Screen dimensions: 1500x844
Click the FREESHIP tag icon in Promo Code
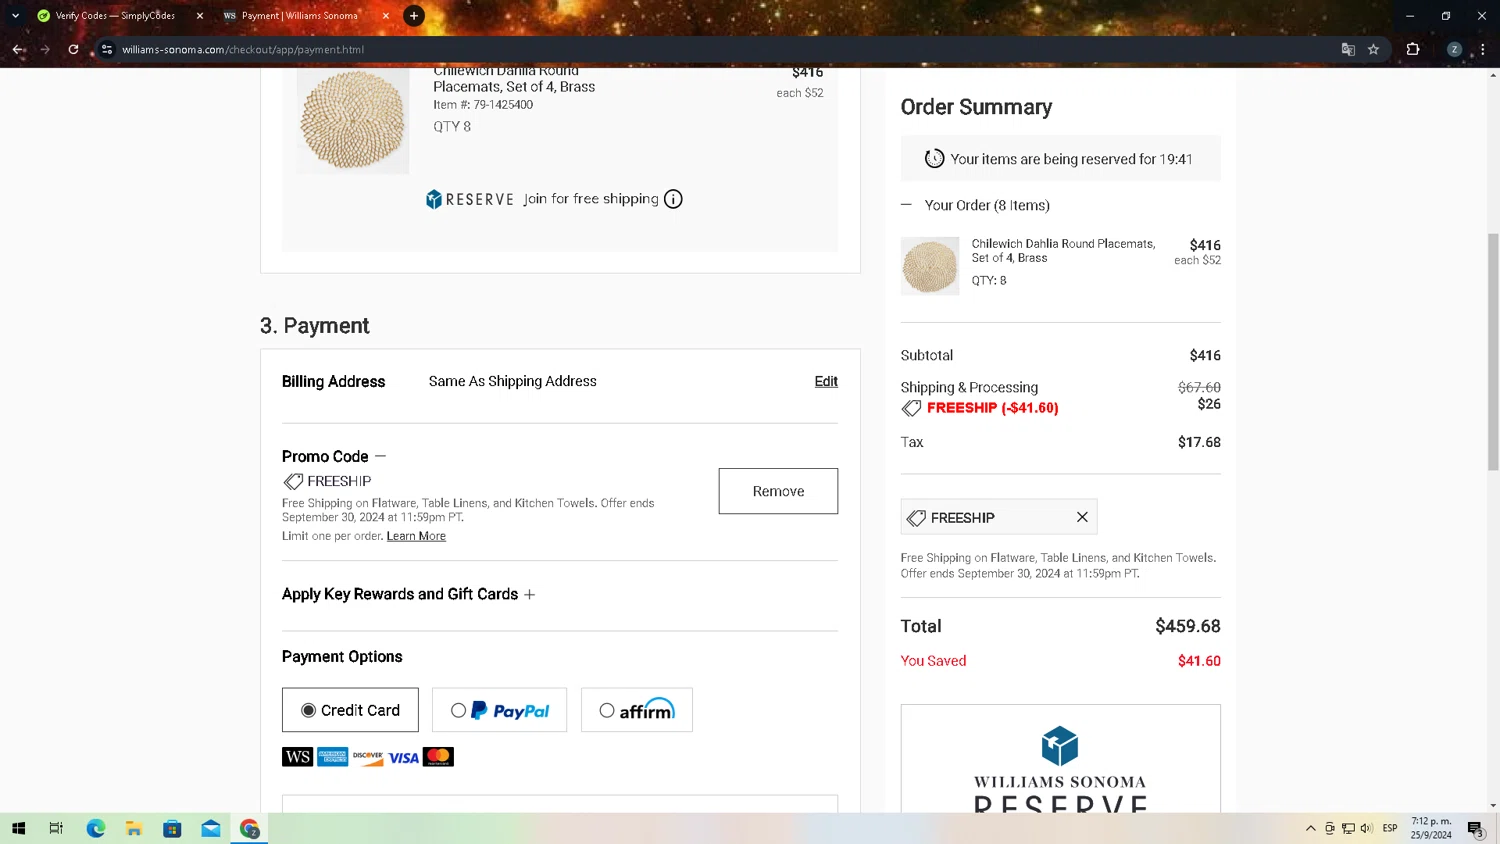point(293,482)
